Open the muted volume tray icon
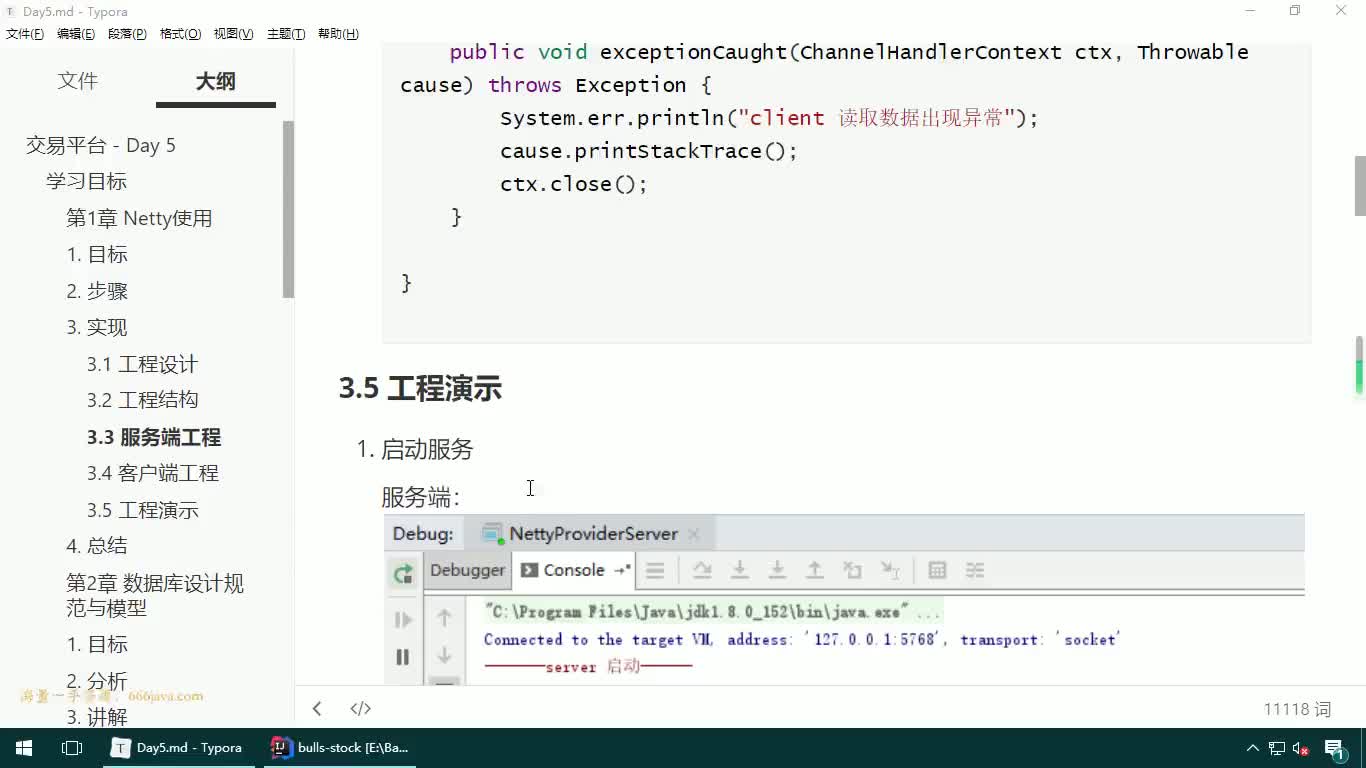The height and width of the screenshot is (768, 1366). [x=1302, y=748]
